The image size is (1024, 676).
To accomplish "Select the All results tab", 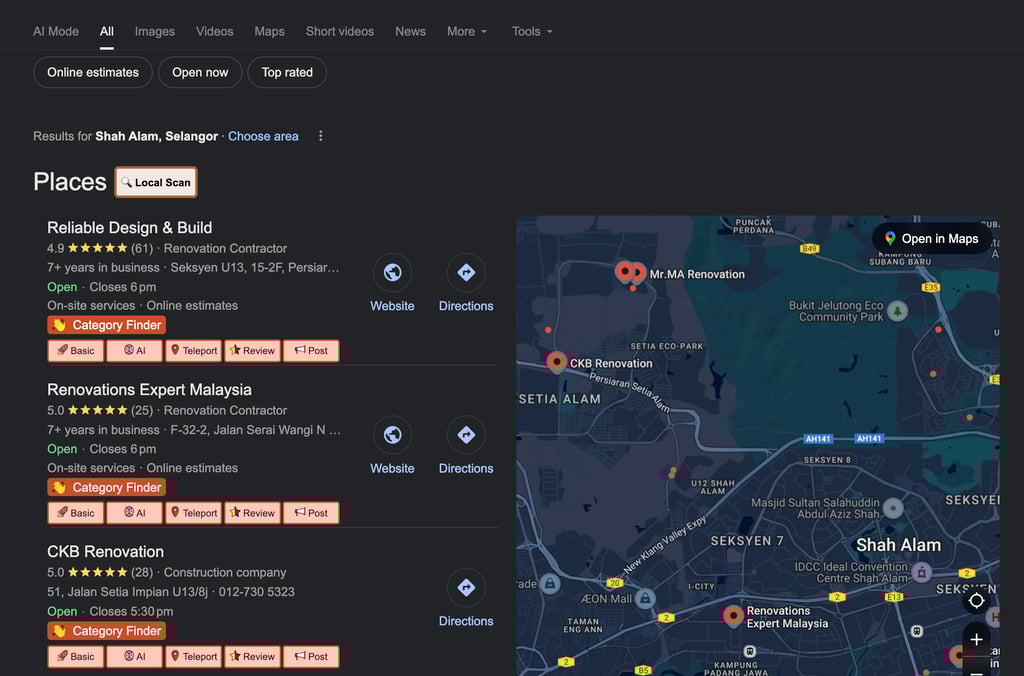I will point(106,31).
